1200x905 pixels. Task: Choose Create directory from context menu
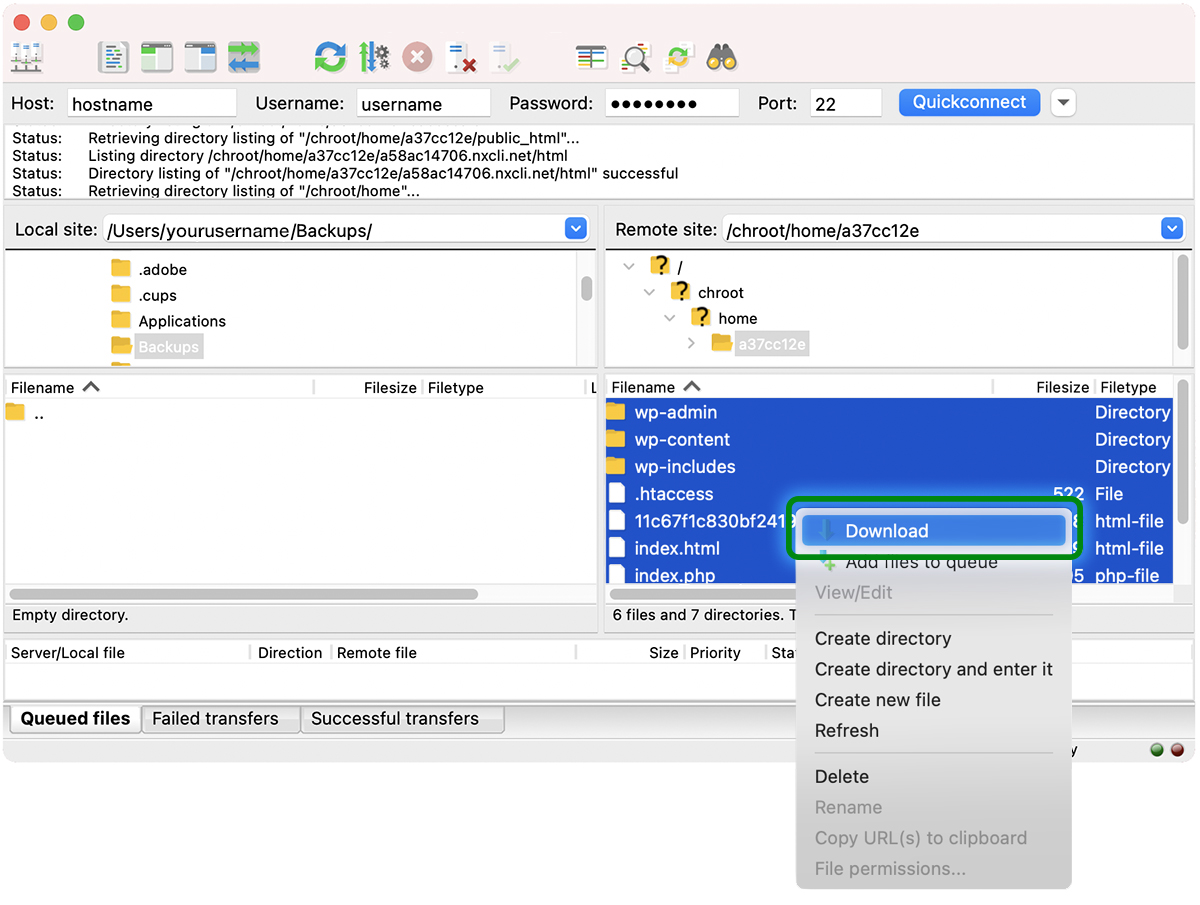883,638
